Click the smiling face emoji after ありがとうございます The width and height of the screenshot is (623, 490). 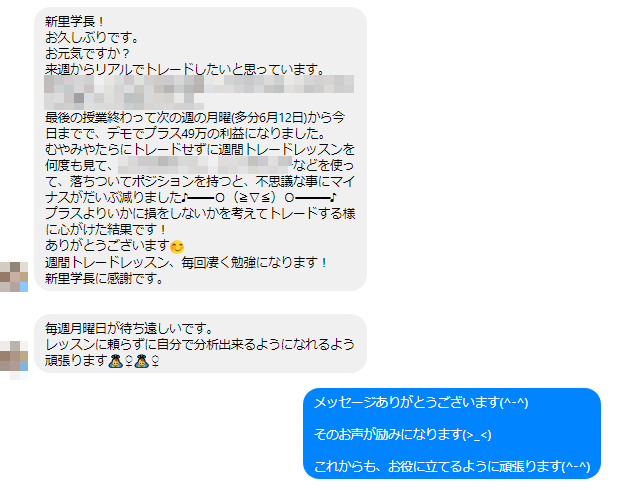(x=177, y=247)
